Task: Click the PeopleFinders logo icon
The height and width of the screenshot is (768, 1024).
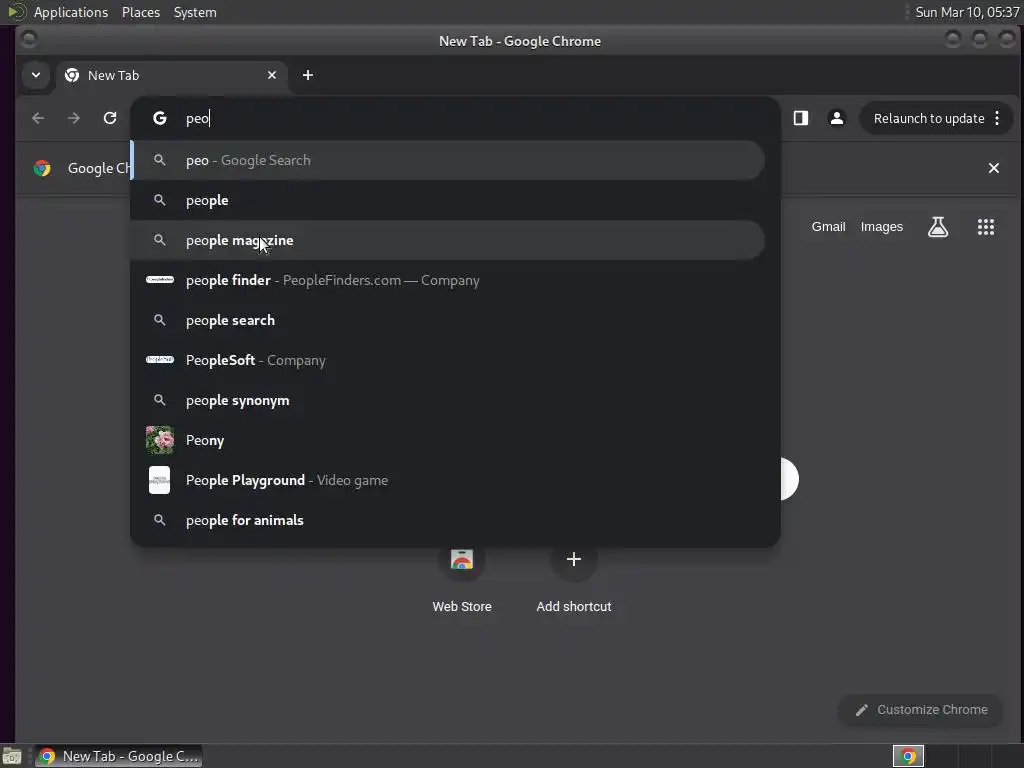Action: click(159, 280)
